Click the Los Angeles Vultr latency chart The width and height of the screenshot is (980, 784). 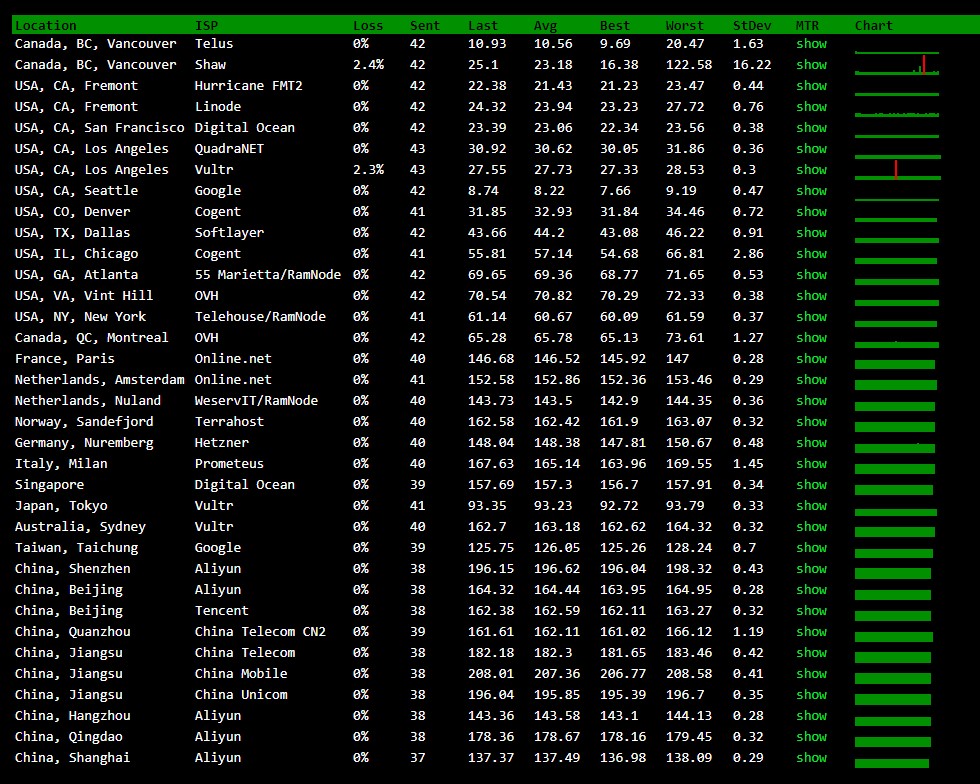898,170
